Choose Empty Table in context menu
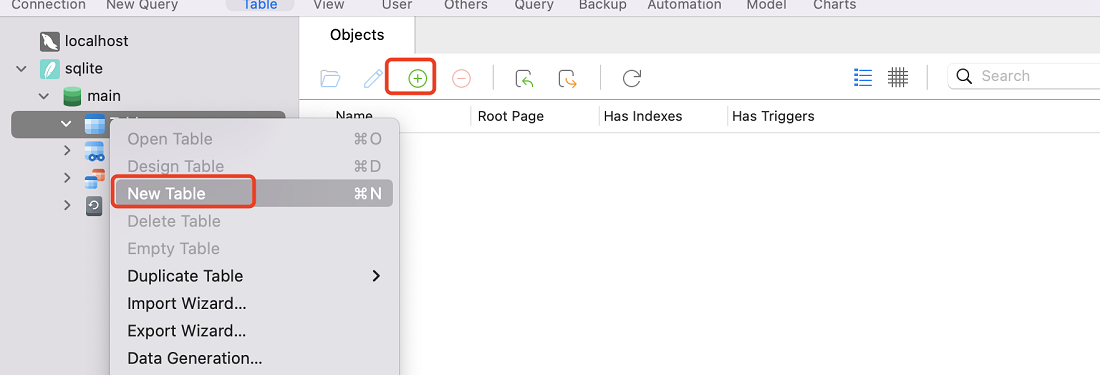Viewport: 1100px width, 375px height. (x=254, y=249)
